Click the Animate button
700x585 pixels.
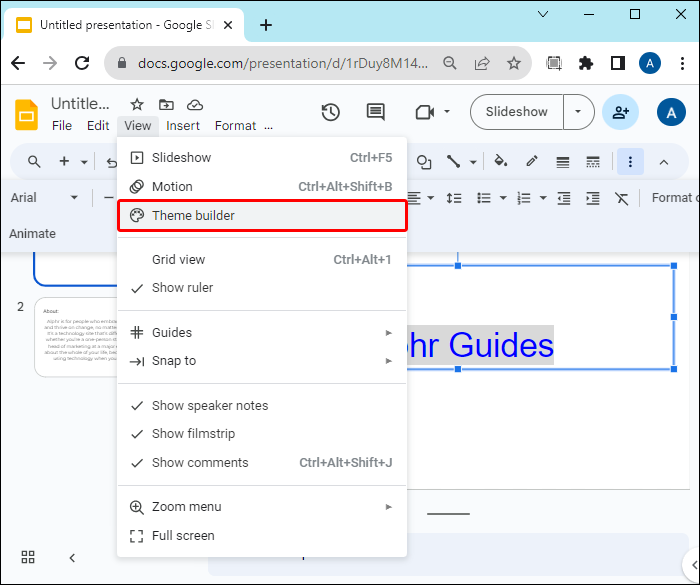pyautogui.click(x=32, y=234)
